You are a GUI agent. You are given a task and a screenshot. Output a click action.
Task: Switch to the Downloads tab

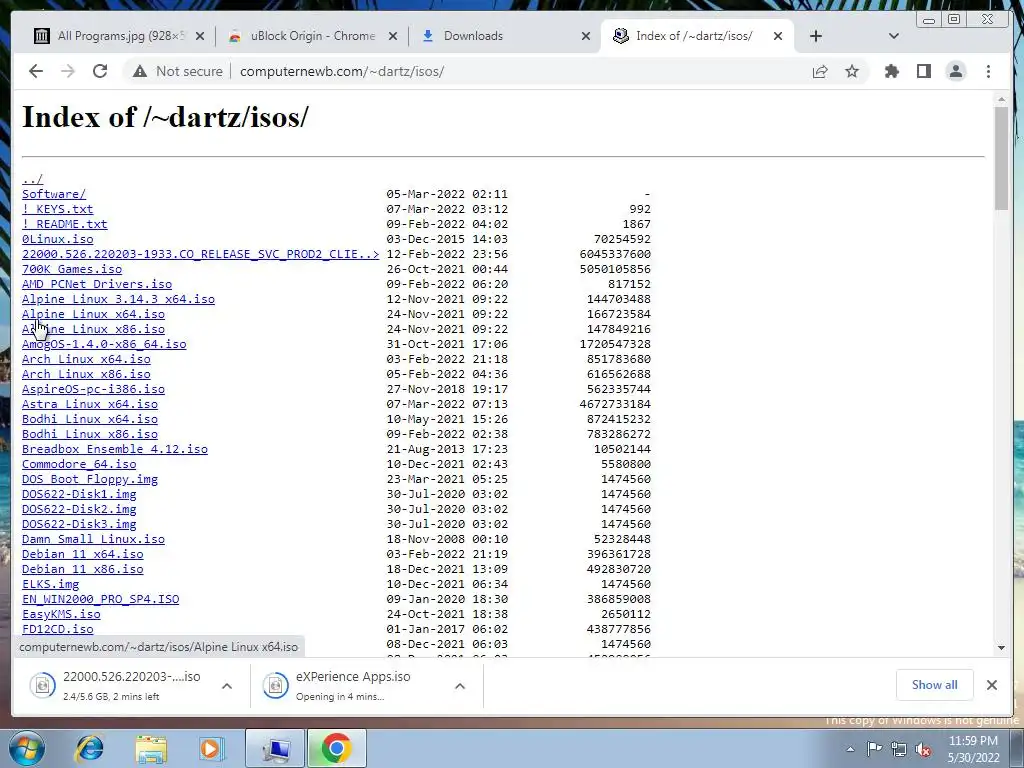(503, 36)
